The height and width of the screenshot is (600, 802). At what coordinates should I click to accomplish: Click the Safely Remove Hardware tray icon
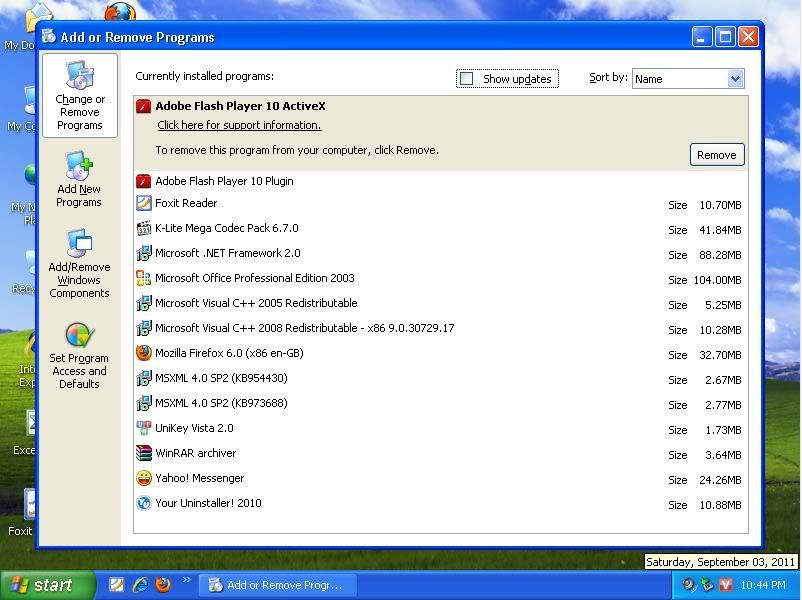pyautogui.click(x=707, y=585)
